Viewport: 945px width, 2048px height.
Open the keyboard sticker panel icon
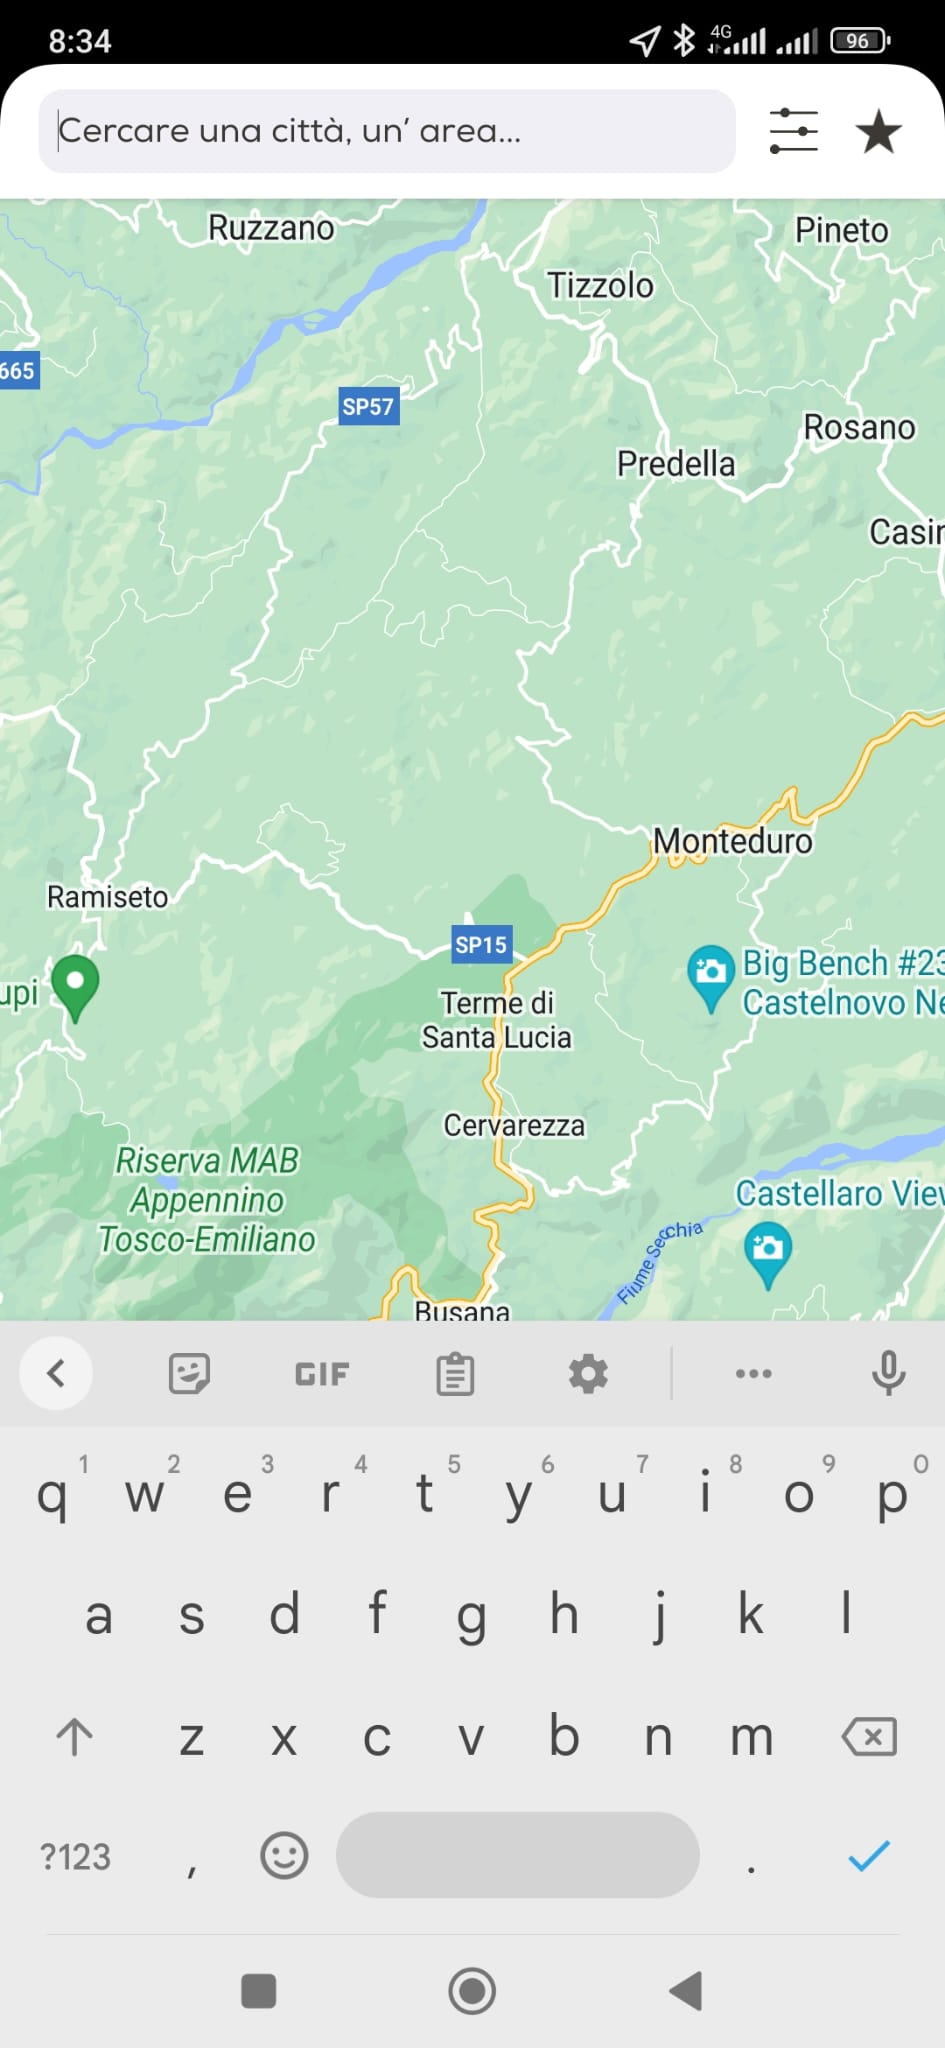189,1374
